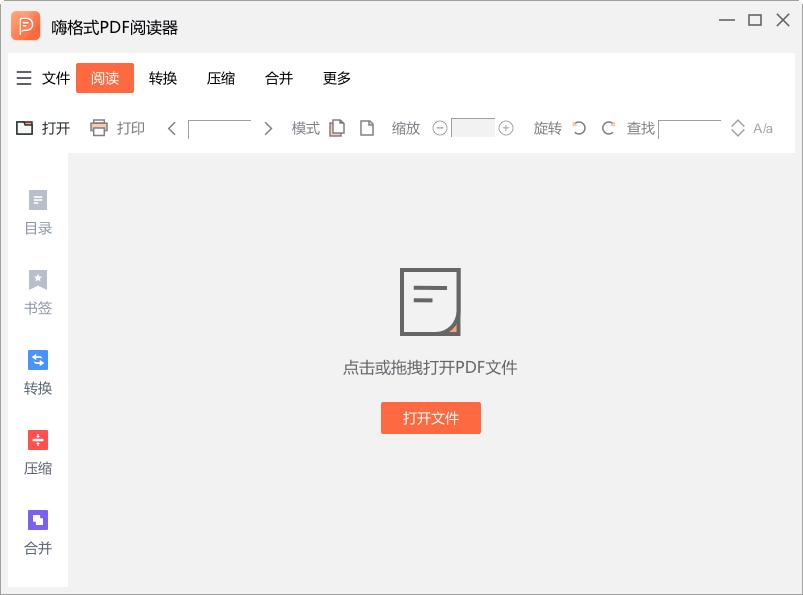Switch to the 阅读 tab
Image resolution: width=803 pixels, height=595 pixels.
pyautogui.click(x=105, y=78)
